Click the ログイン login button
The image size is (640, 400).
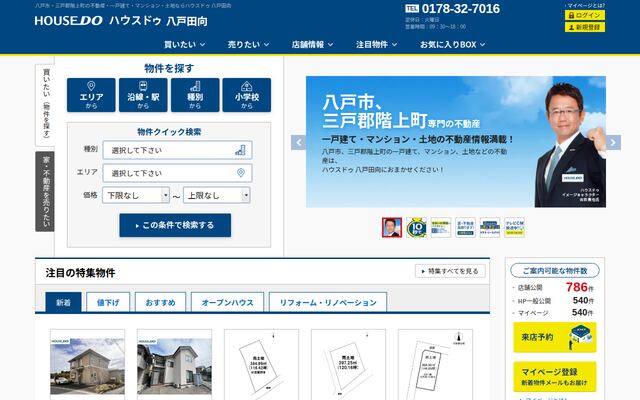tap(584, 15)
